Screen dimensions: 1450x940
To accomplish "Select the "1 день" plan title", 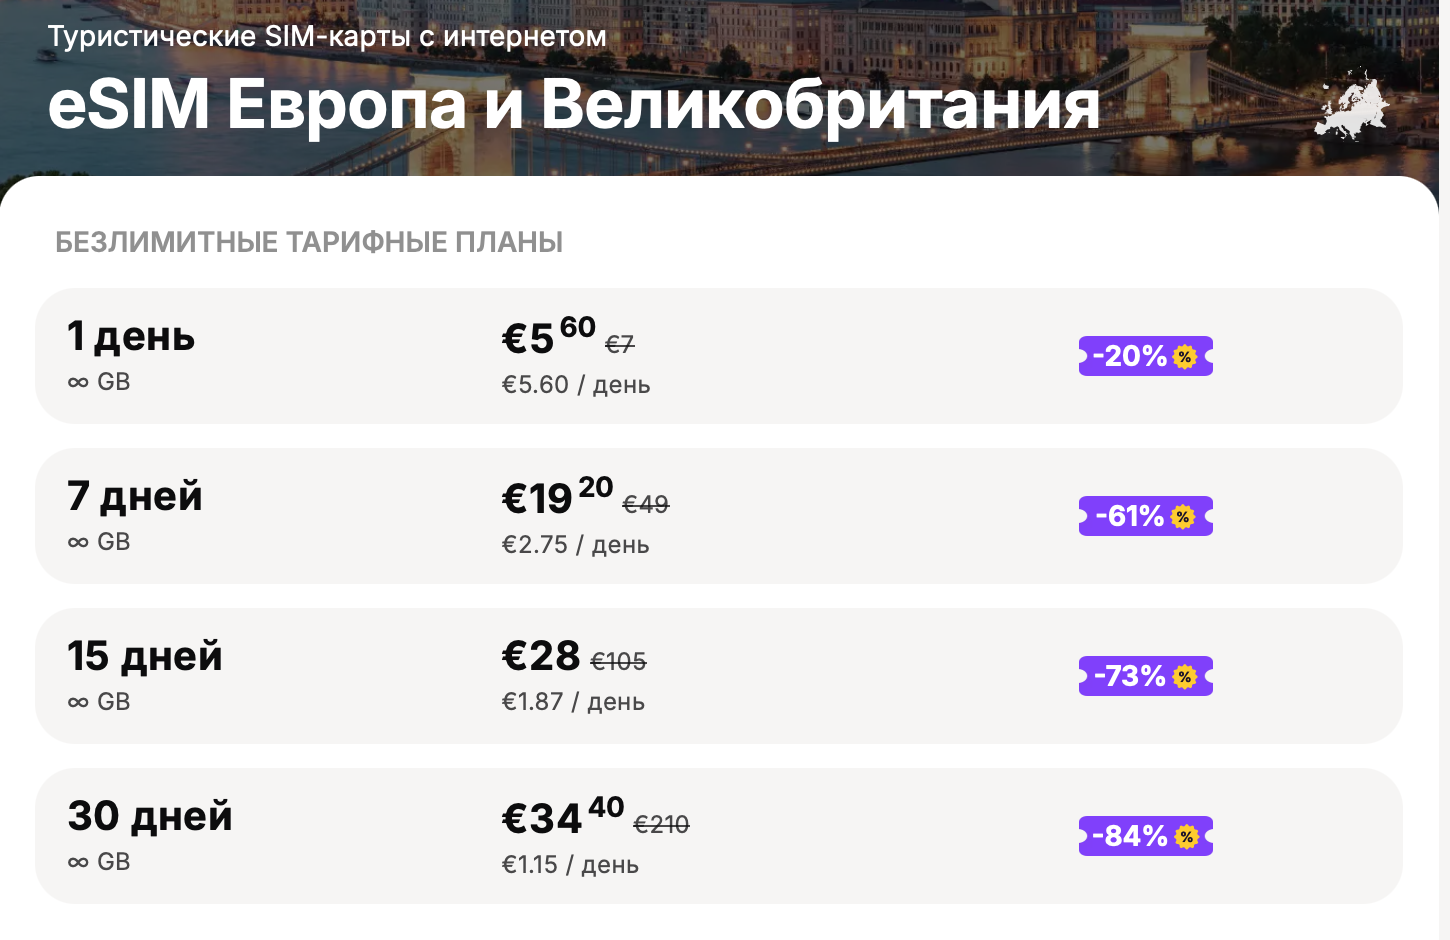I will click(x=131, y=336).
